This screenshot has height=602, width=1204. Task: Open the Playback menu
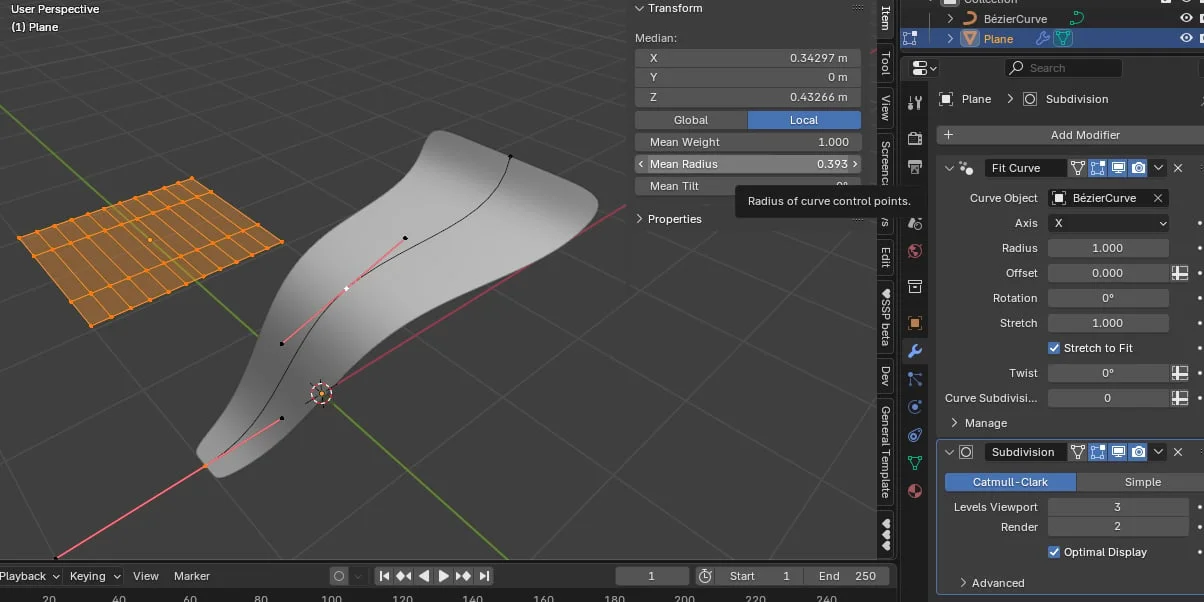click(x=25, y=576)
